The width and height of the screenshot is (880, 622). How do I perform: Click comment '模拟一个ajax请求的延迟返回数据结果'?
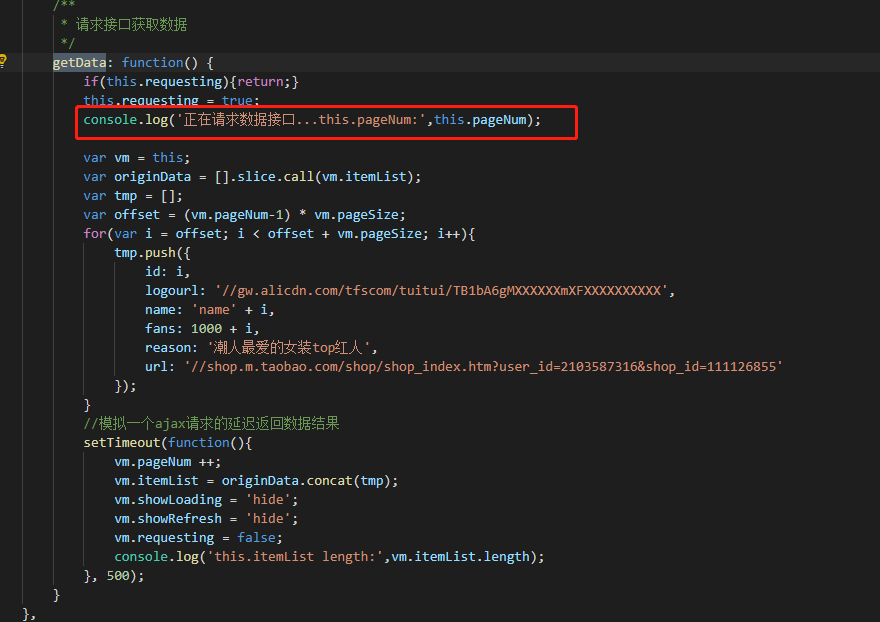click(212, 424)
